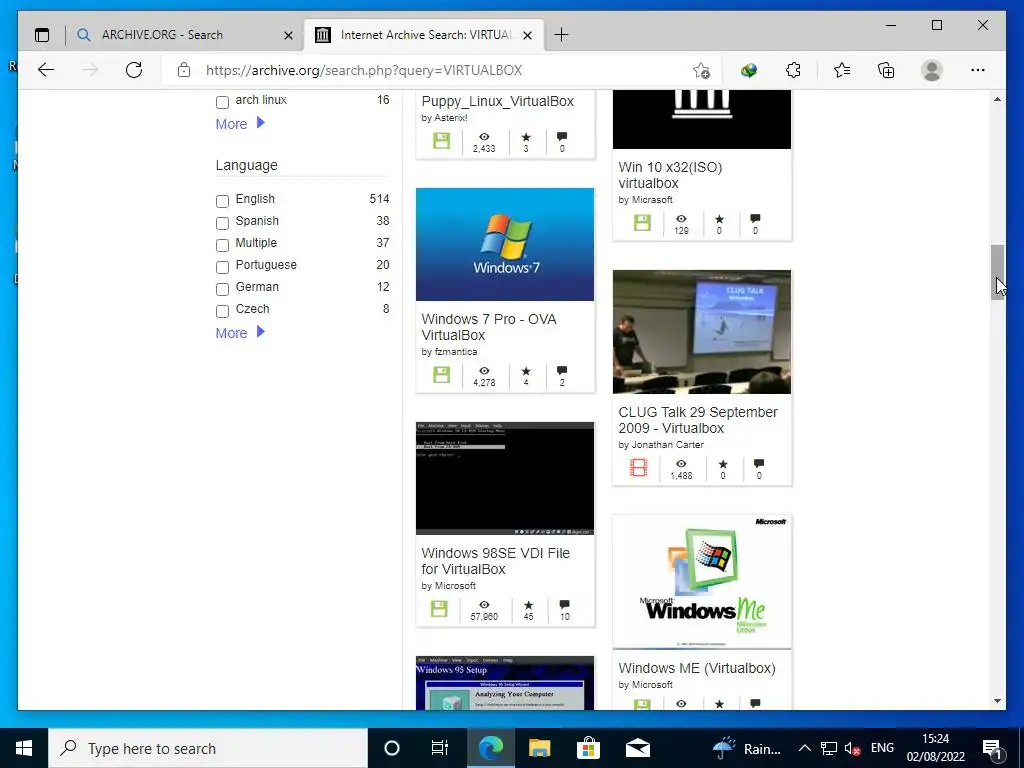Viewport: 1024px width, 768px height.
Task: Click the movie film icon on CLUG Talk card
Action: pos(639,468)
